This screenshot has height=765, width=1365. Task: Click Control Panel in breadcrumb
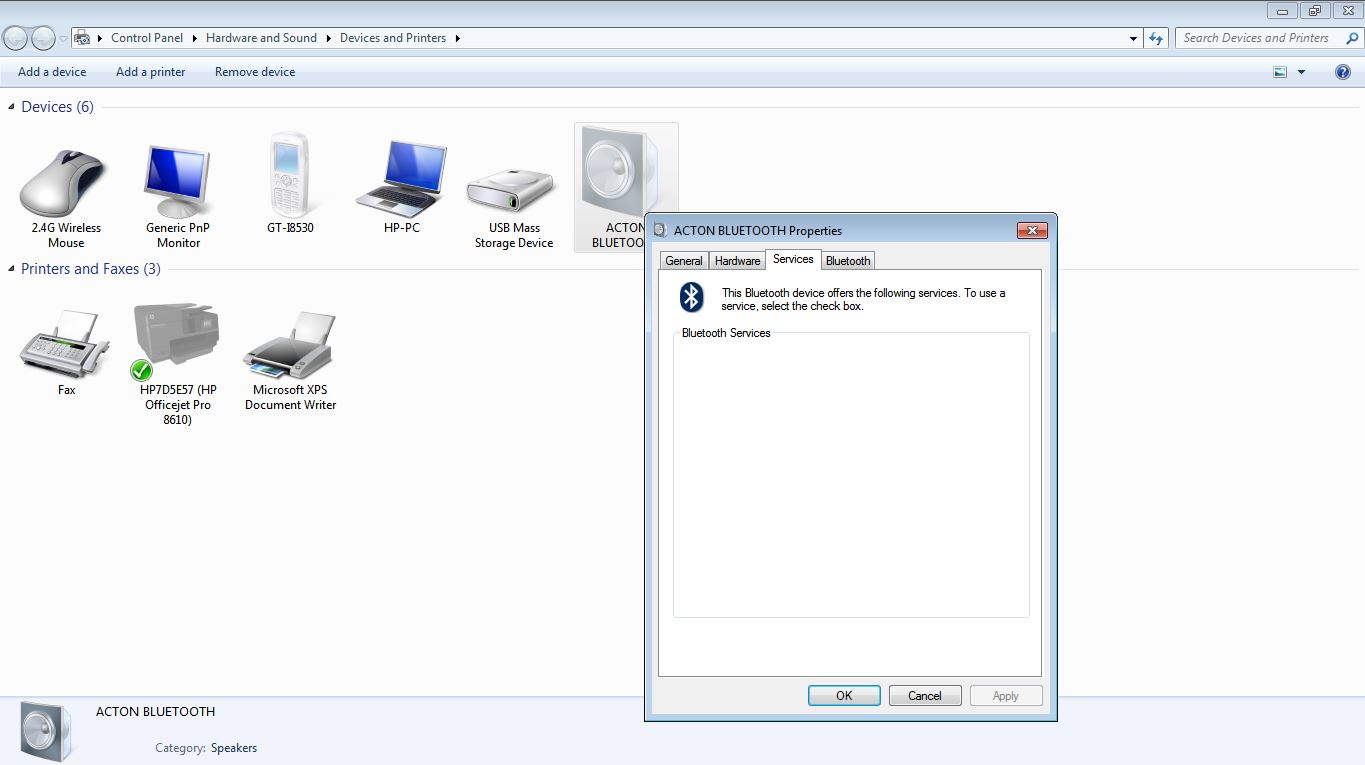147,38
